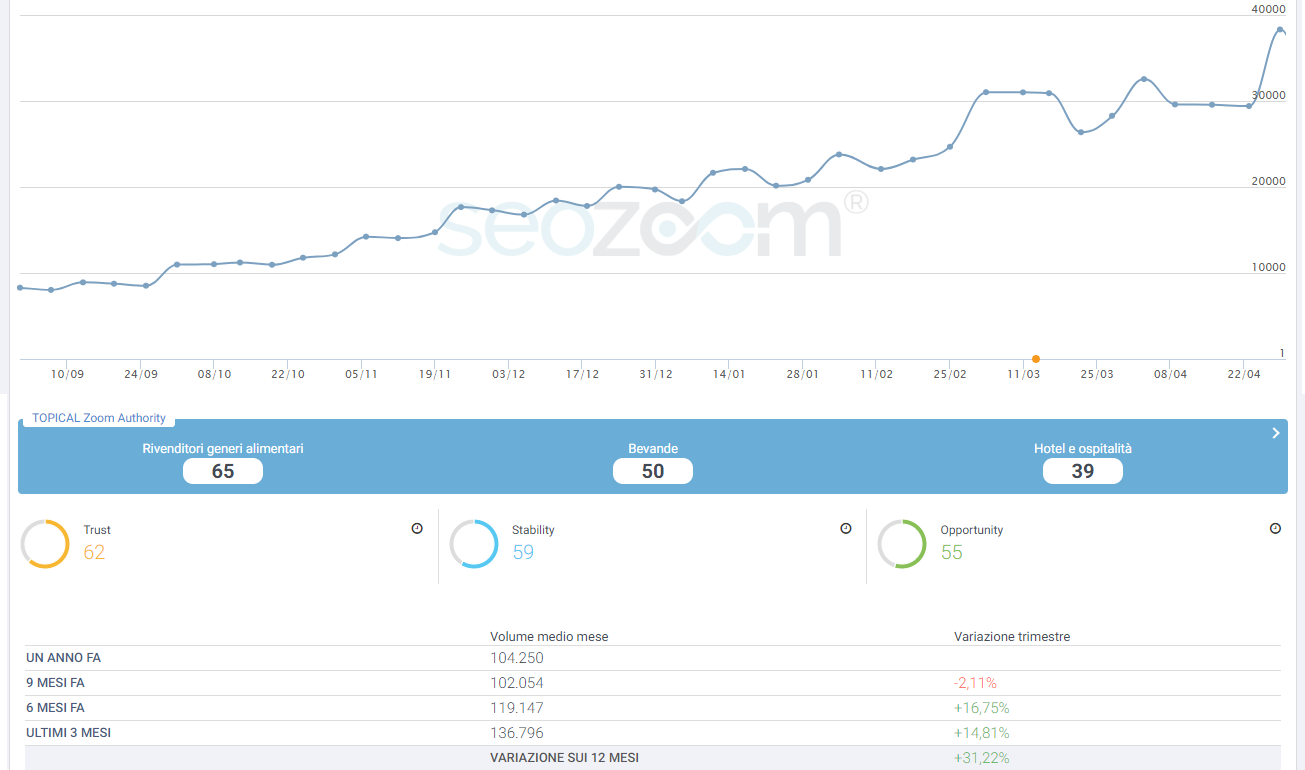Click the Stability score value 59
This screenshot has height=770, width=1305.
tap(523, 552)
